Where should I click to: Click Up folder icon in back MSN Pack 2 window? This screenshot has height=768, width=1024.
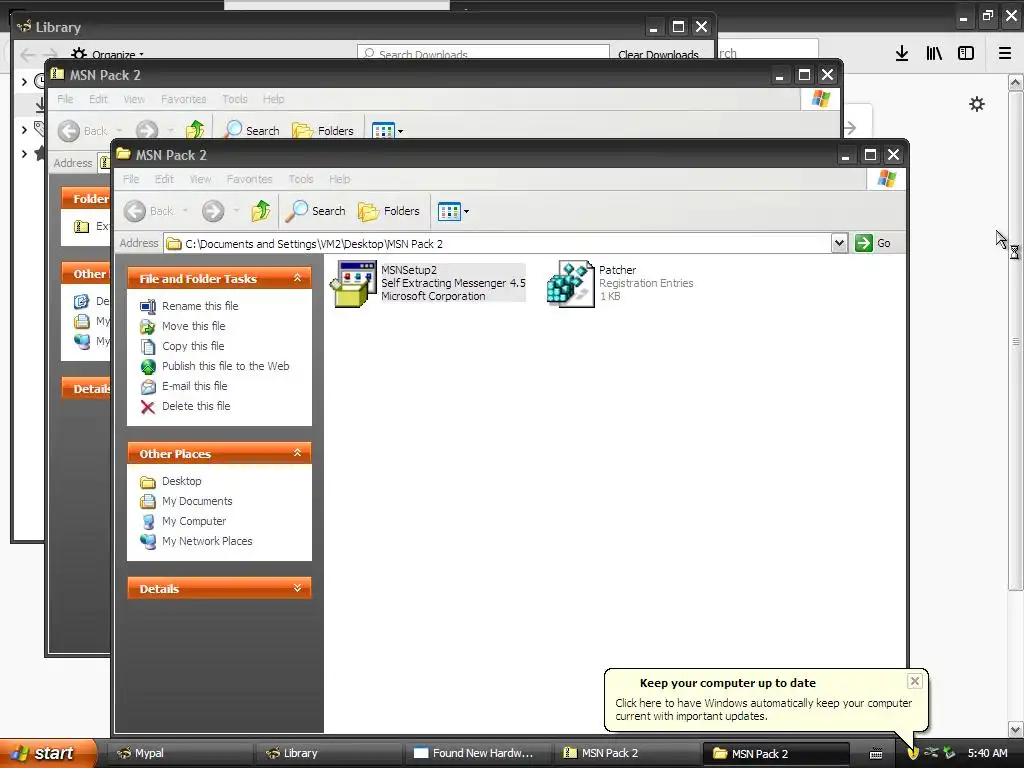click(195, 130)
